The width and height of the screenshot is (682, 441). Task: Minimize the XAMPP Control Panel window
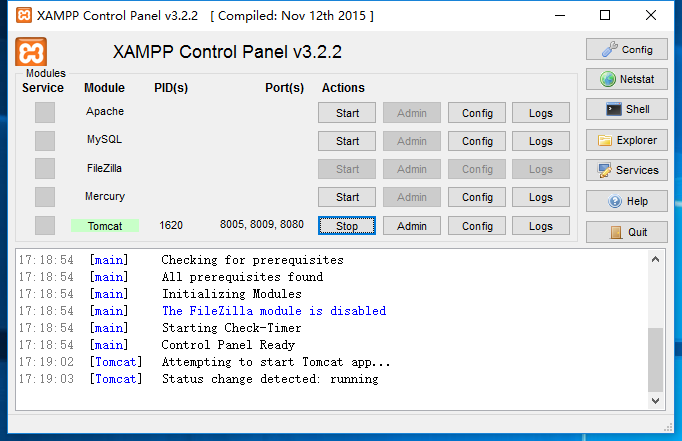coord(560,16)
